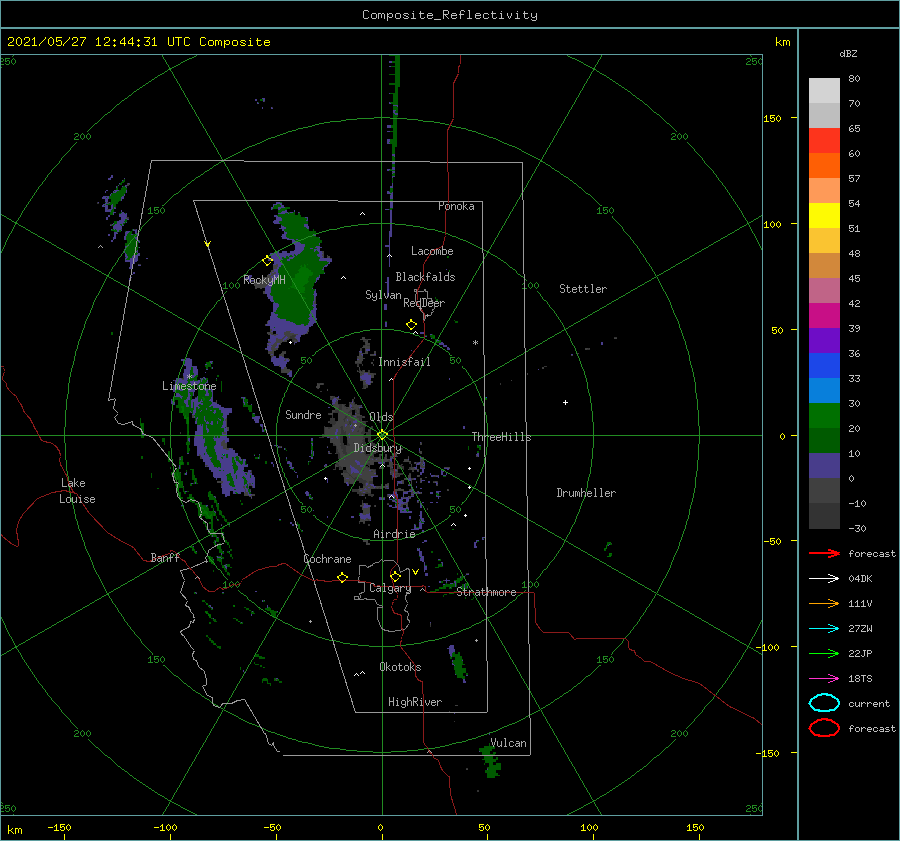Viewport: 900px width, 841px height.
Task: Click the magenta 18TS arrow legend icon
Action: [824, 679]
